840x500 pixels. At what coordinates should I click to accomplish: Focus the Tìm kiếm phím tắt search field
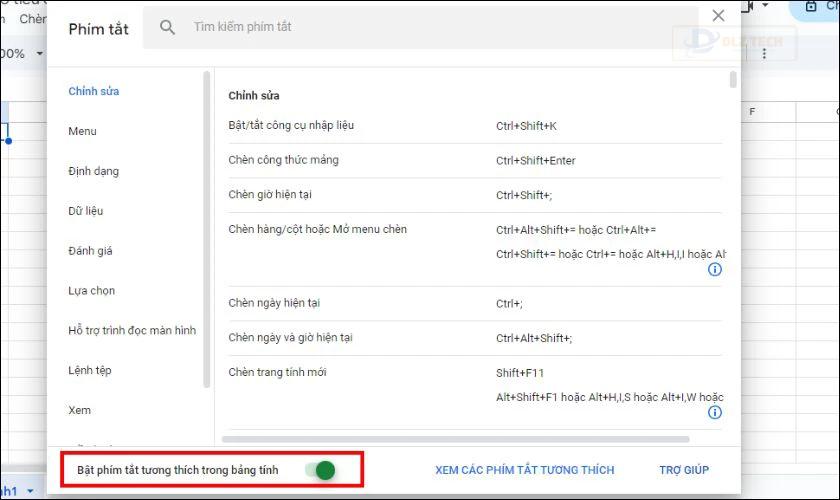[421, 27]
